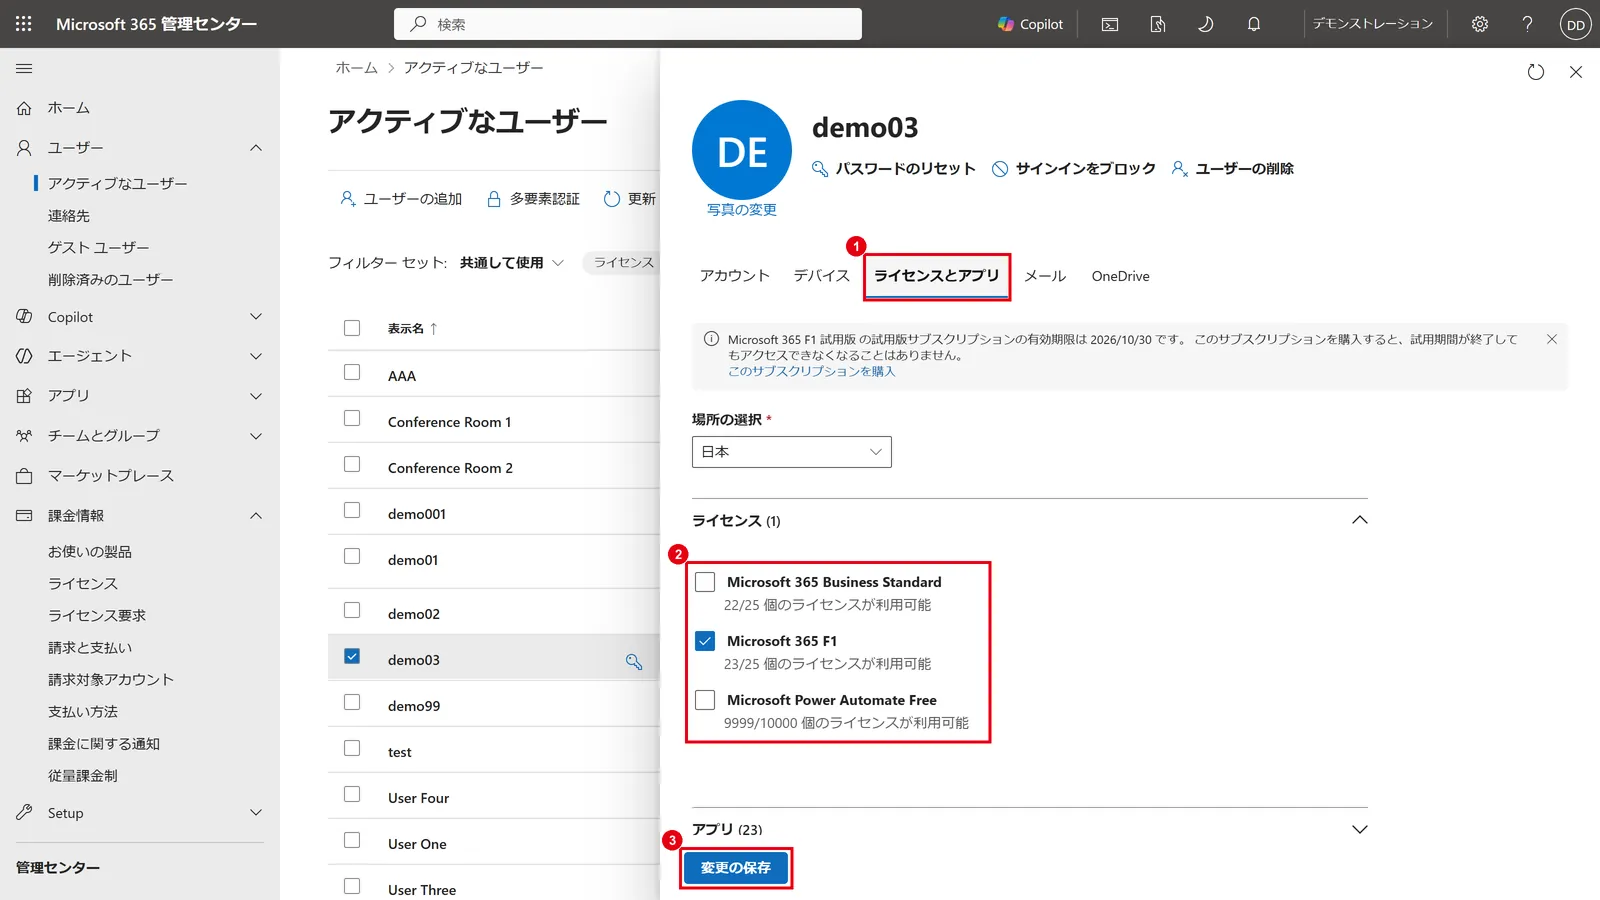The image size is (1600, 900).
Task: Open Cloud Shell terminal icon
Action: 1110,24
